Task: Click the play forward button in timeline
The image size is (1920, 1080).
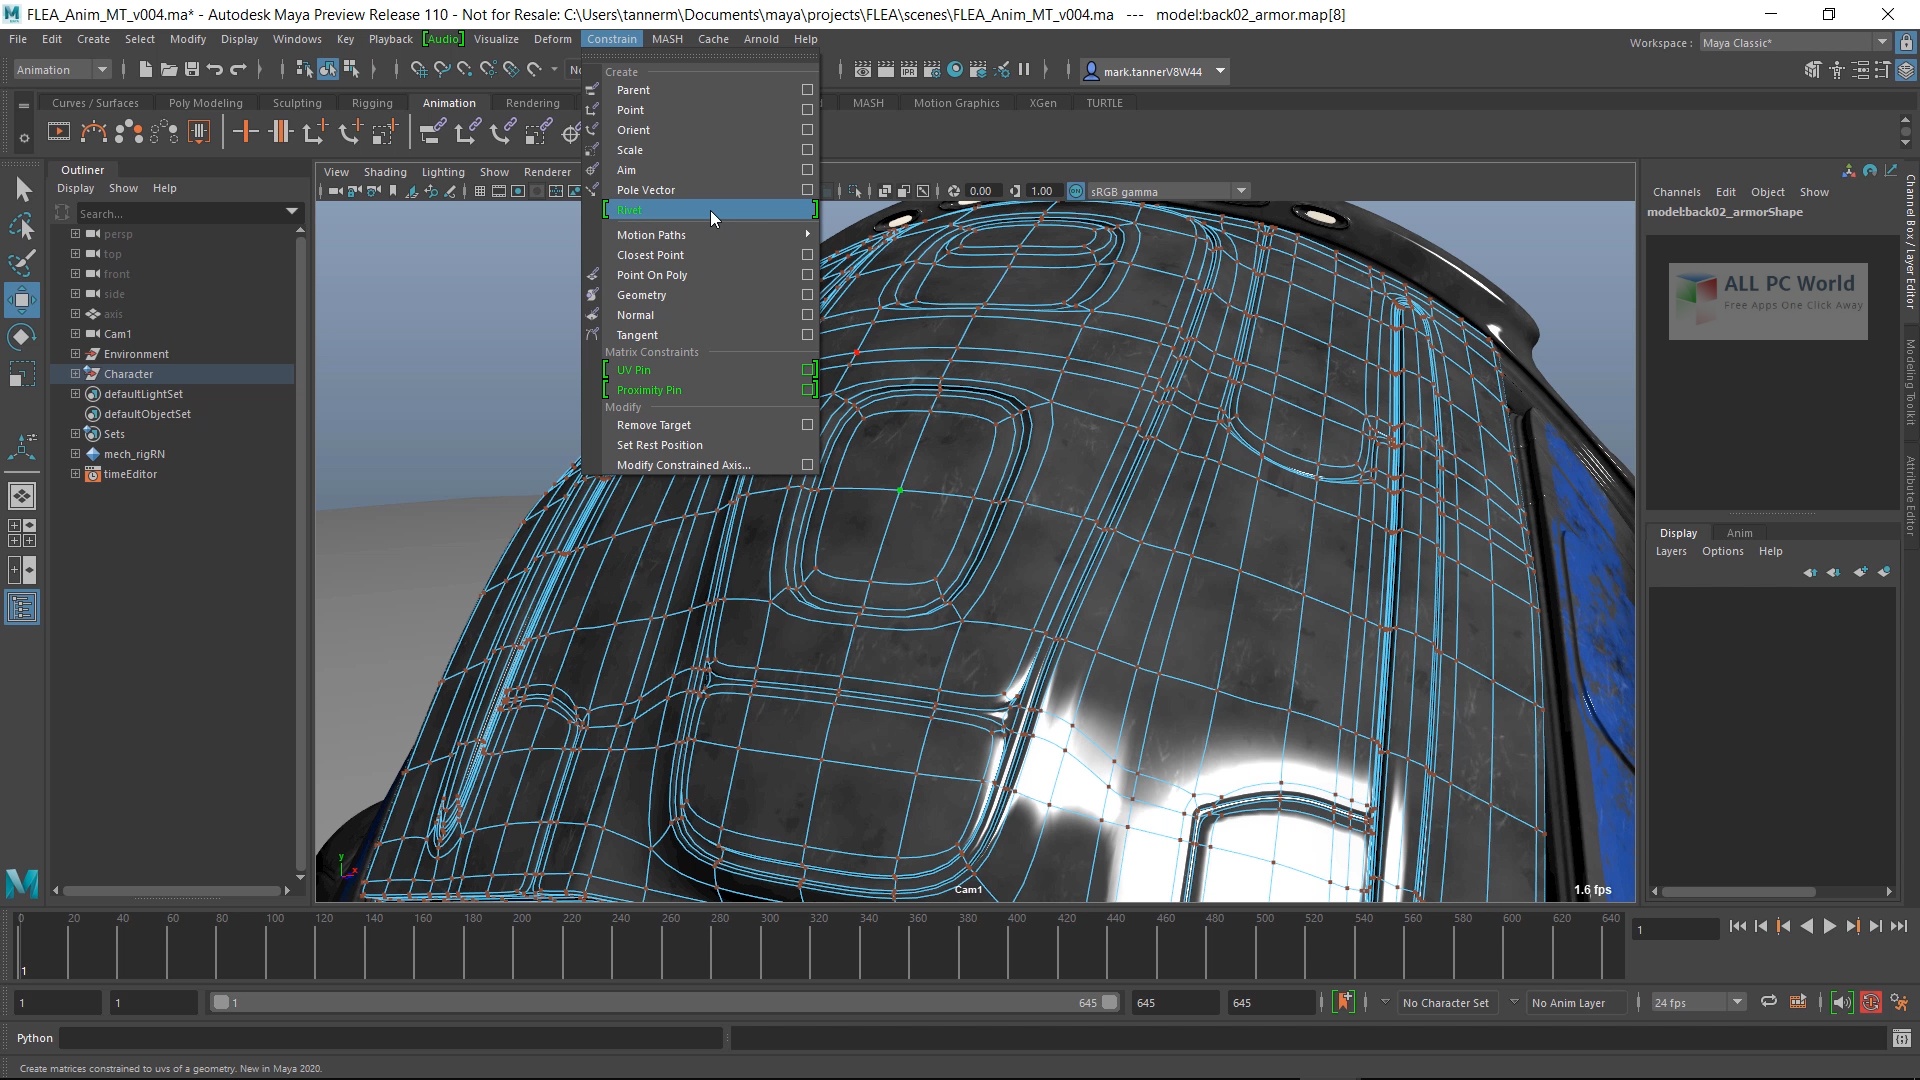Action: (x=1829, y=927)
